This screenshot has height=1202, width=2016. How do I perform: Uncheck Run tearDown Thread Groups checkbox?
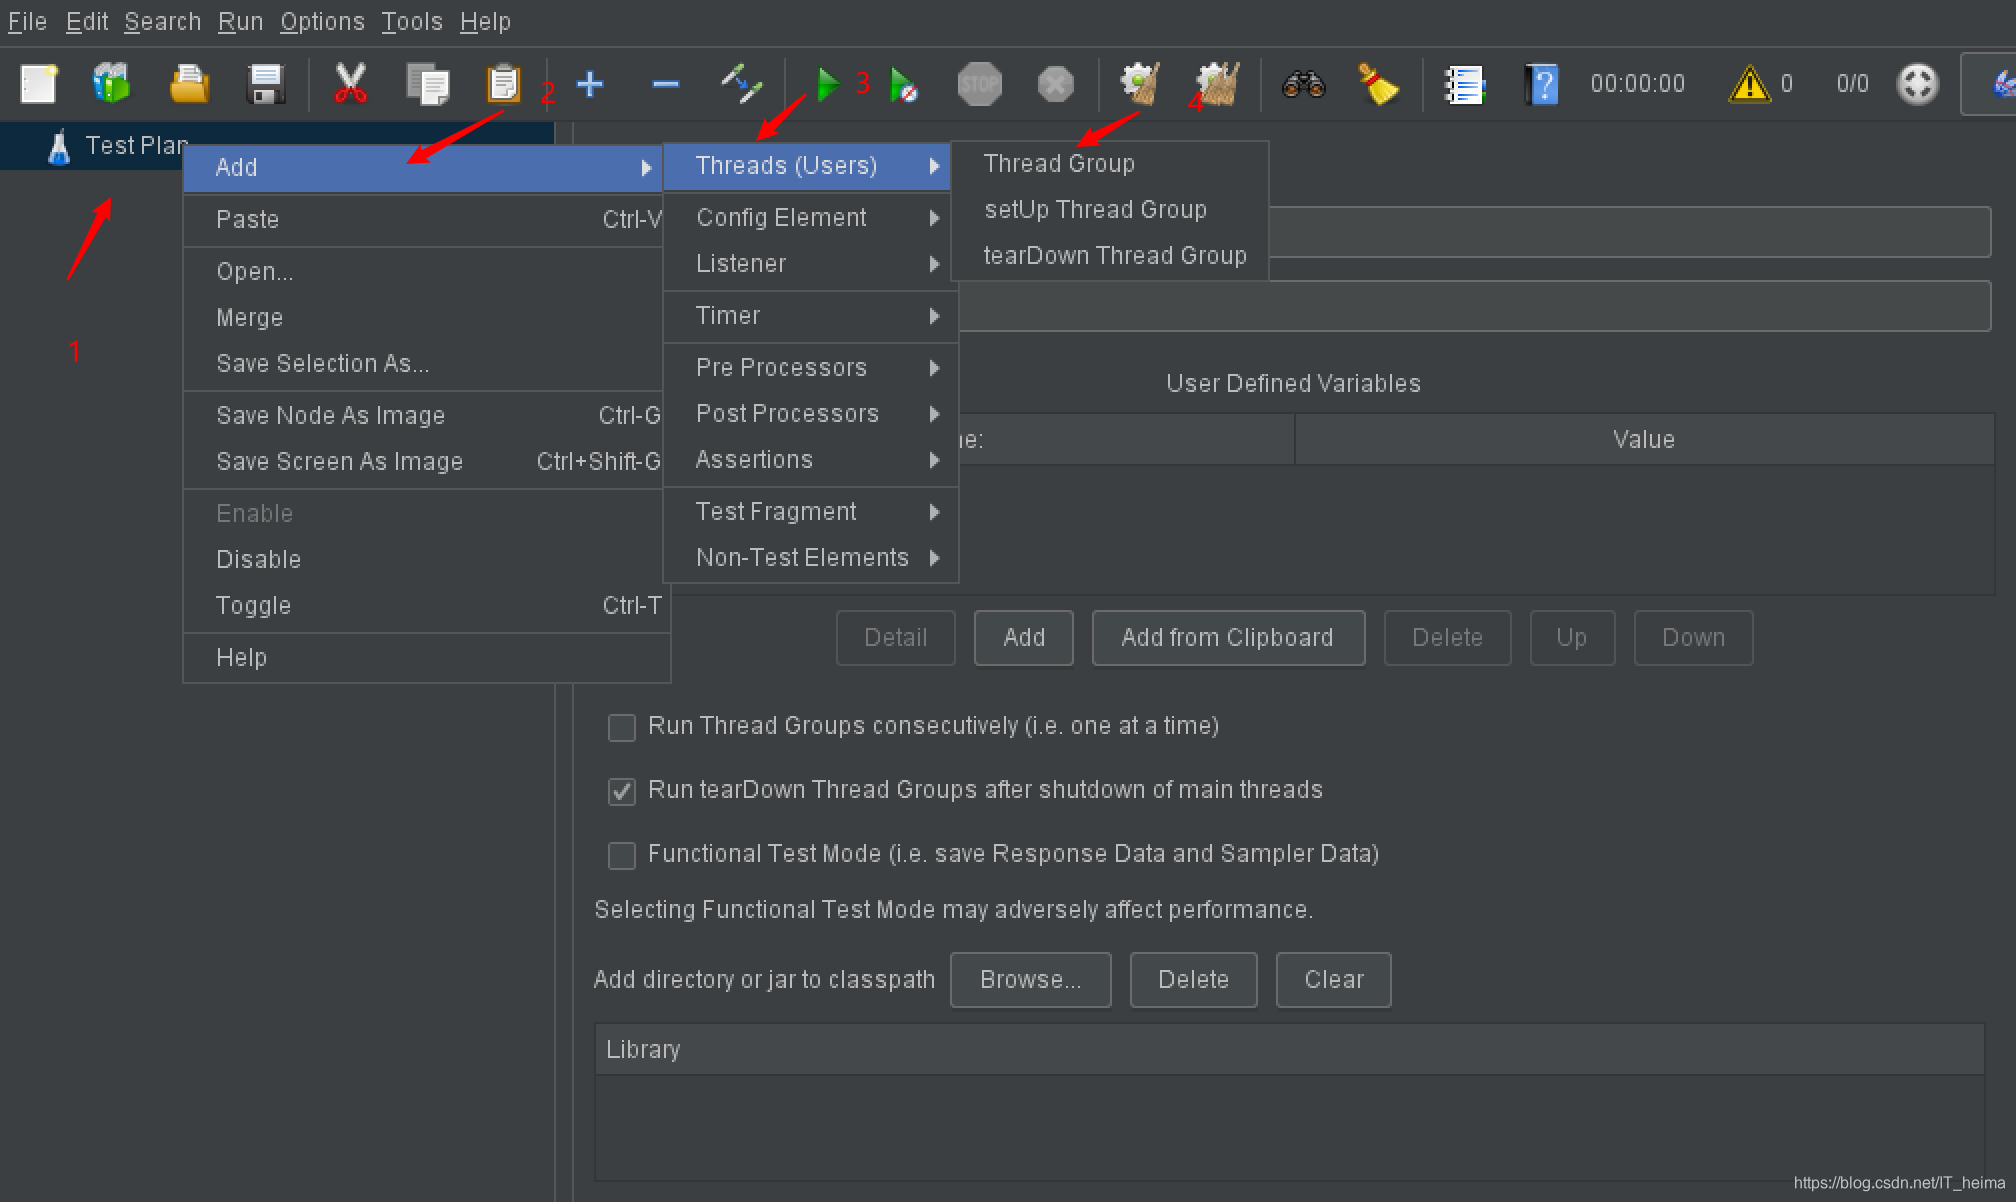622,791
